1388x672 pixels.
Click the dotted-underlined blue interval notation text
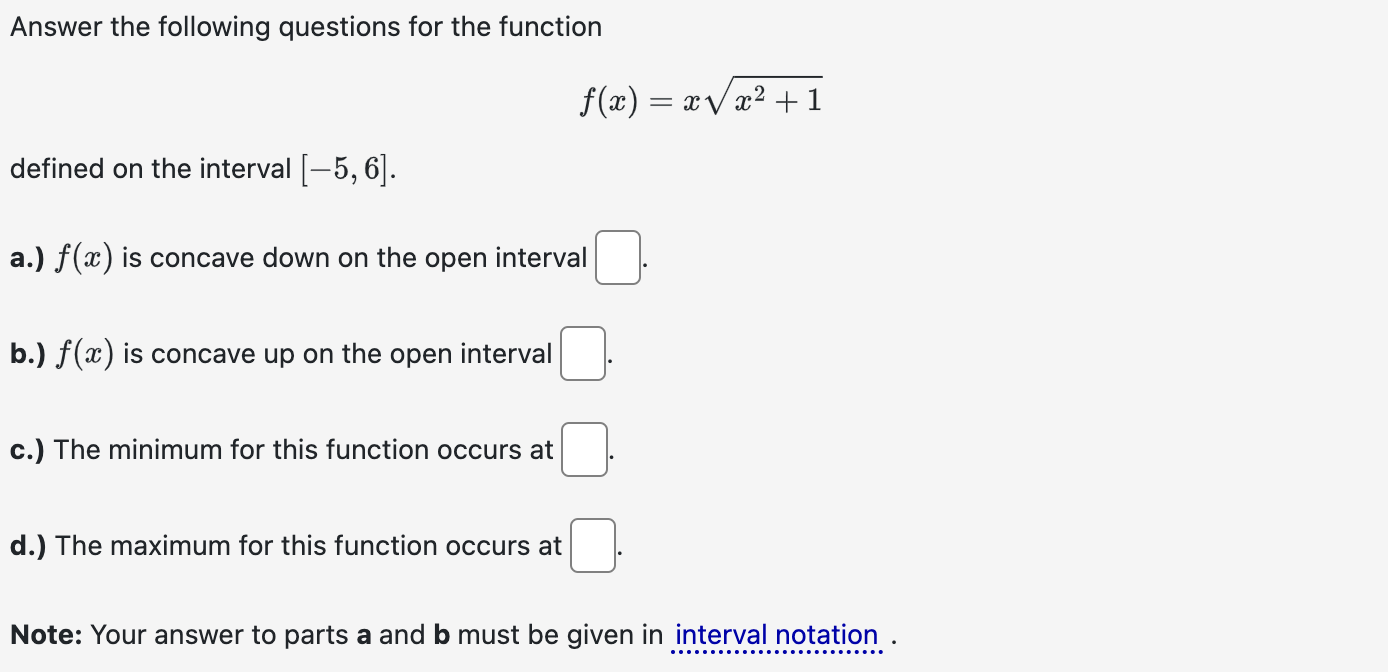pyautogui.click(x=776, y=634)
